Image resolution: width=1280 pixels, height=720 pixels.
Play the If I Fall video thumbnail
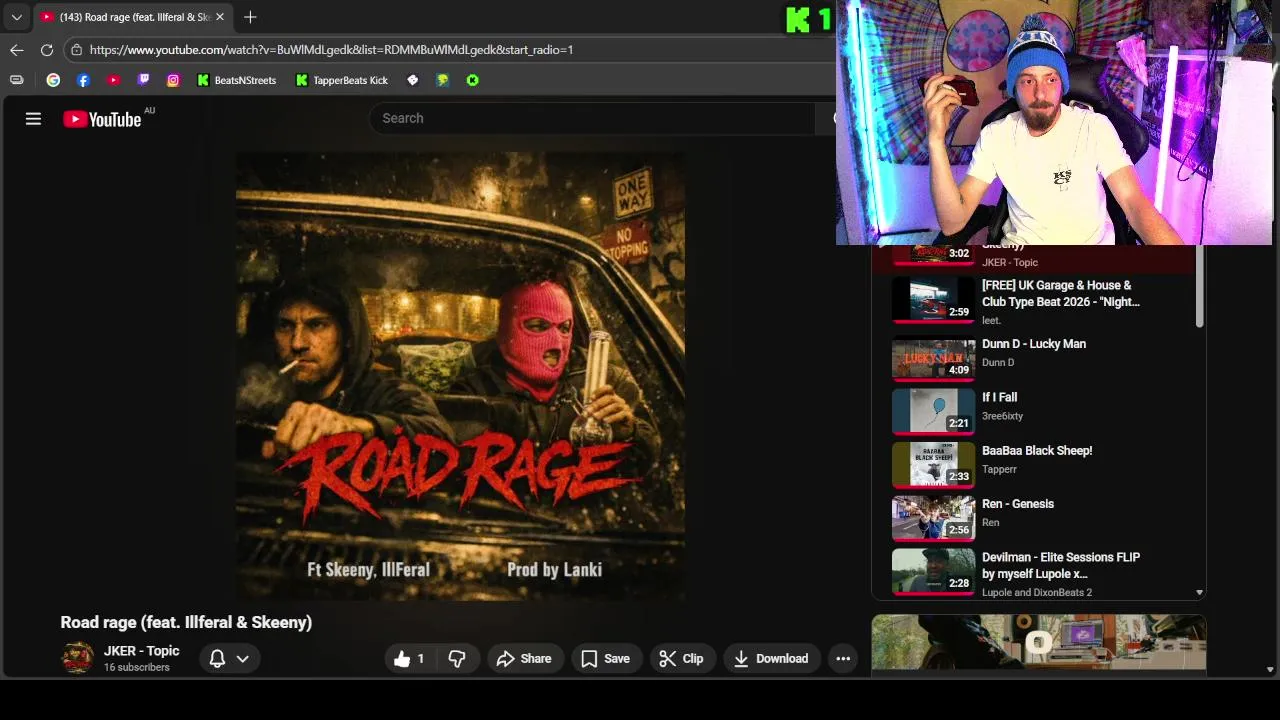click(x=933, y=411)
